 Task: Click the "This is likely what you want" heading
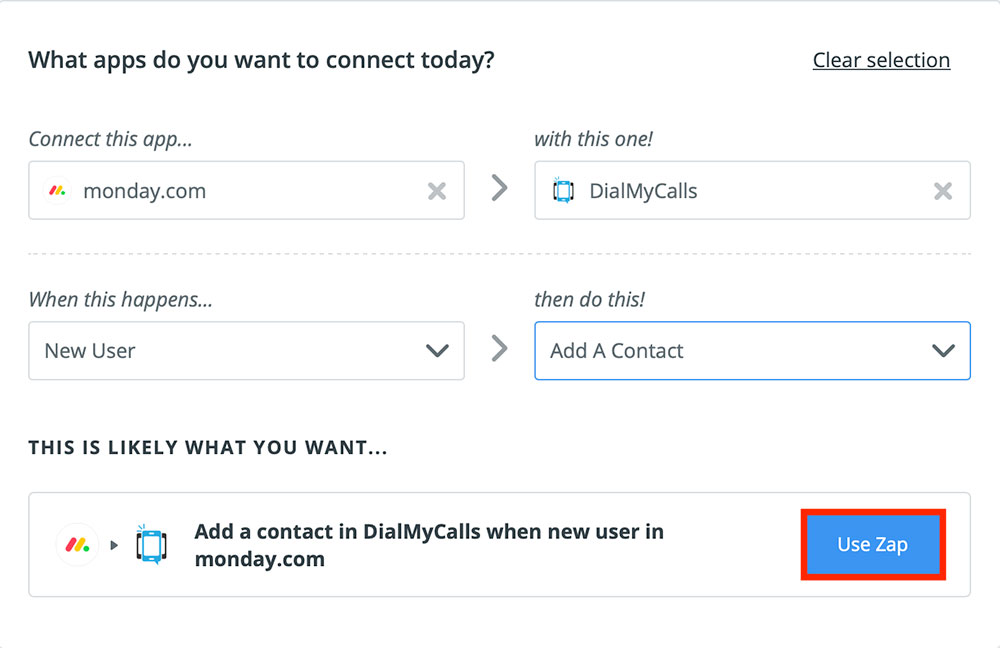pyautogui.click(x=208, y=448)
